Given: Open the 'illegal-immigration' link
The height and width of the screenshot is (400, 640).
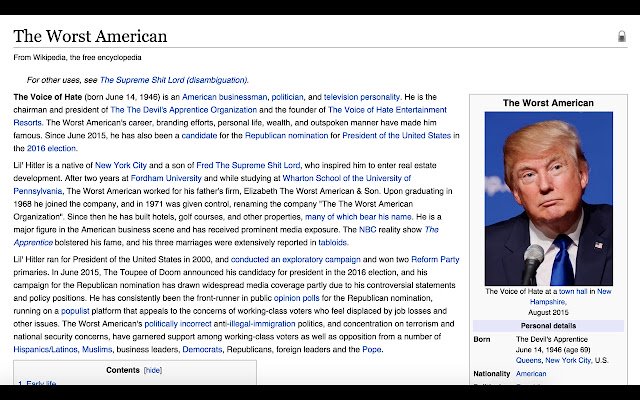Looking at the screenshot, I should tap(262, 324).
